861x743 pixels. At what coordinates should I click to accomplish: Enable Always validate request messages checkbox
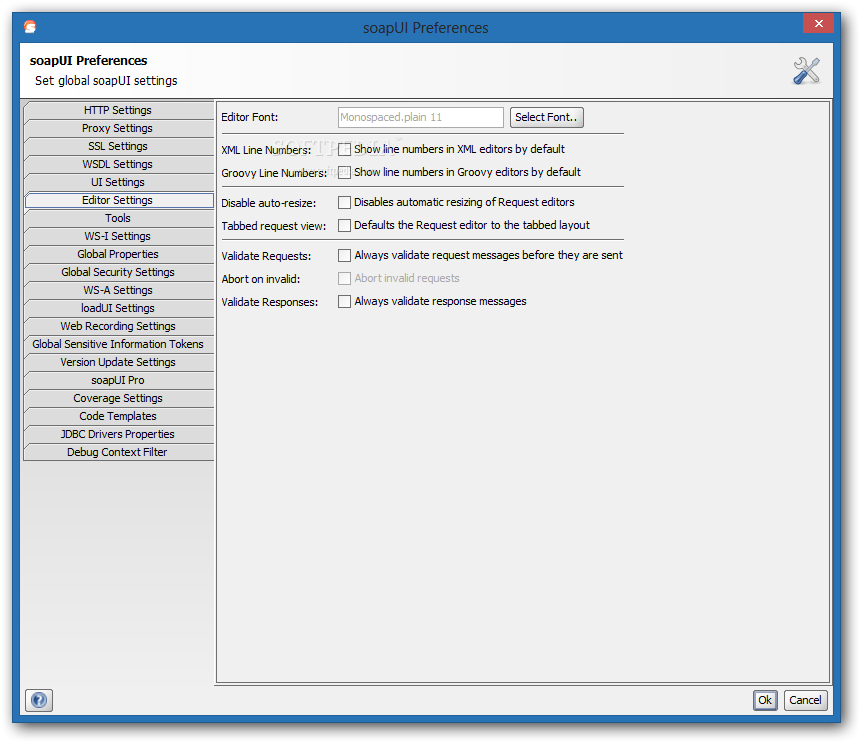344,255
